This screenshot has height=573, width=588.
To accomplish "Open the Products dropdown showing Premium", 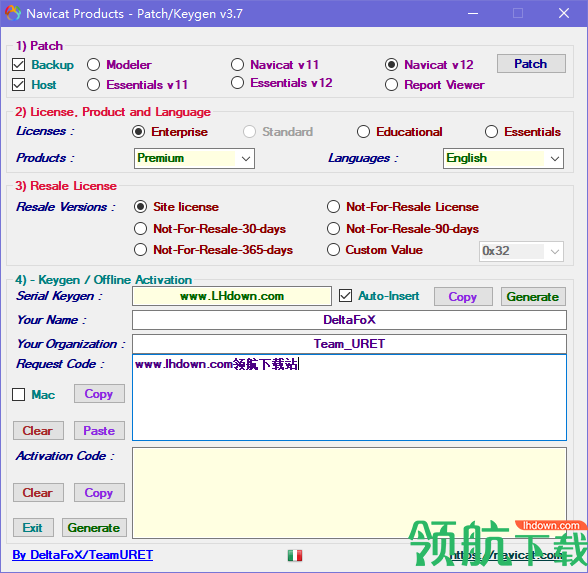I will pyautogui.click(x=194, y=158).
